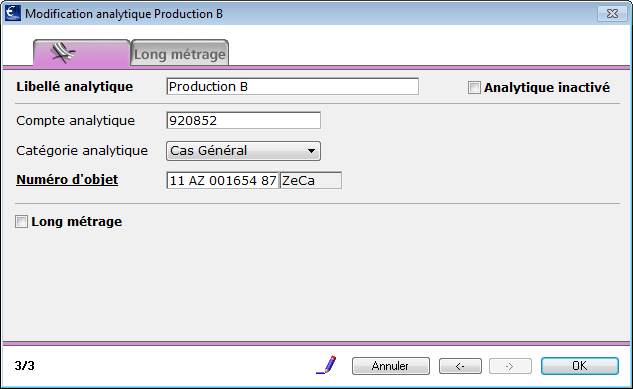Screen dimensions: 633x389
Task: Select the deck chair icon tab
Action: [x=82, y=53]
